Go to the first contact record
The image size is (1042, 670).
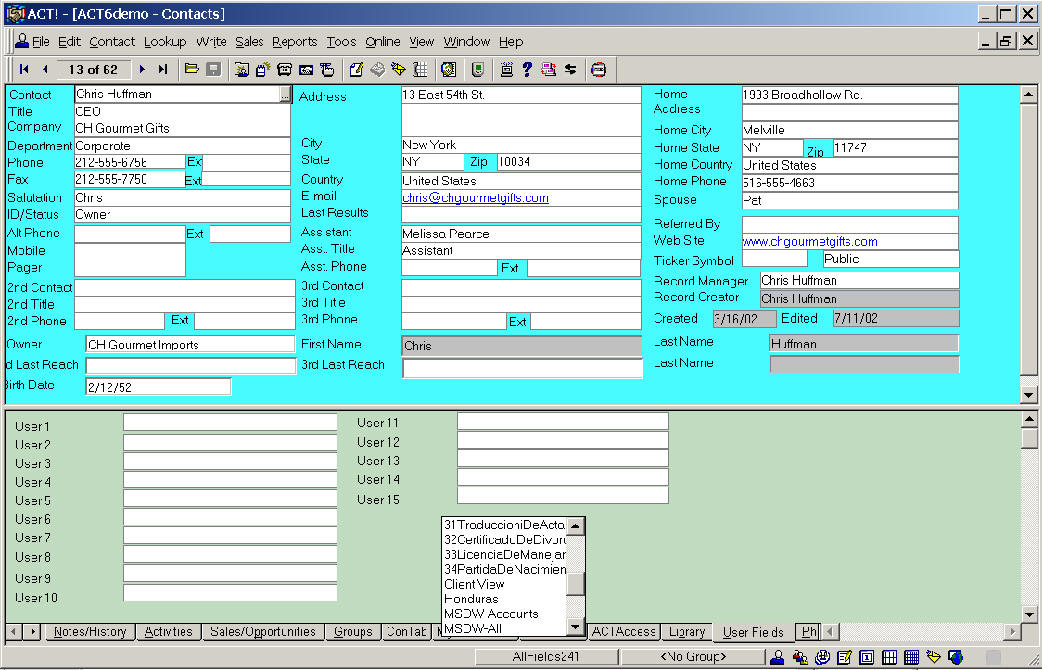(24, 69)
